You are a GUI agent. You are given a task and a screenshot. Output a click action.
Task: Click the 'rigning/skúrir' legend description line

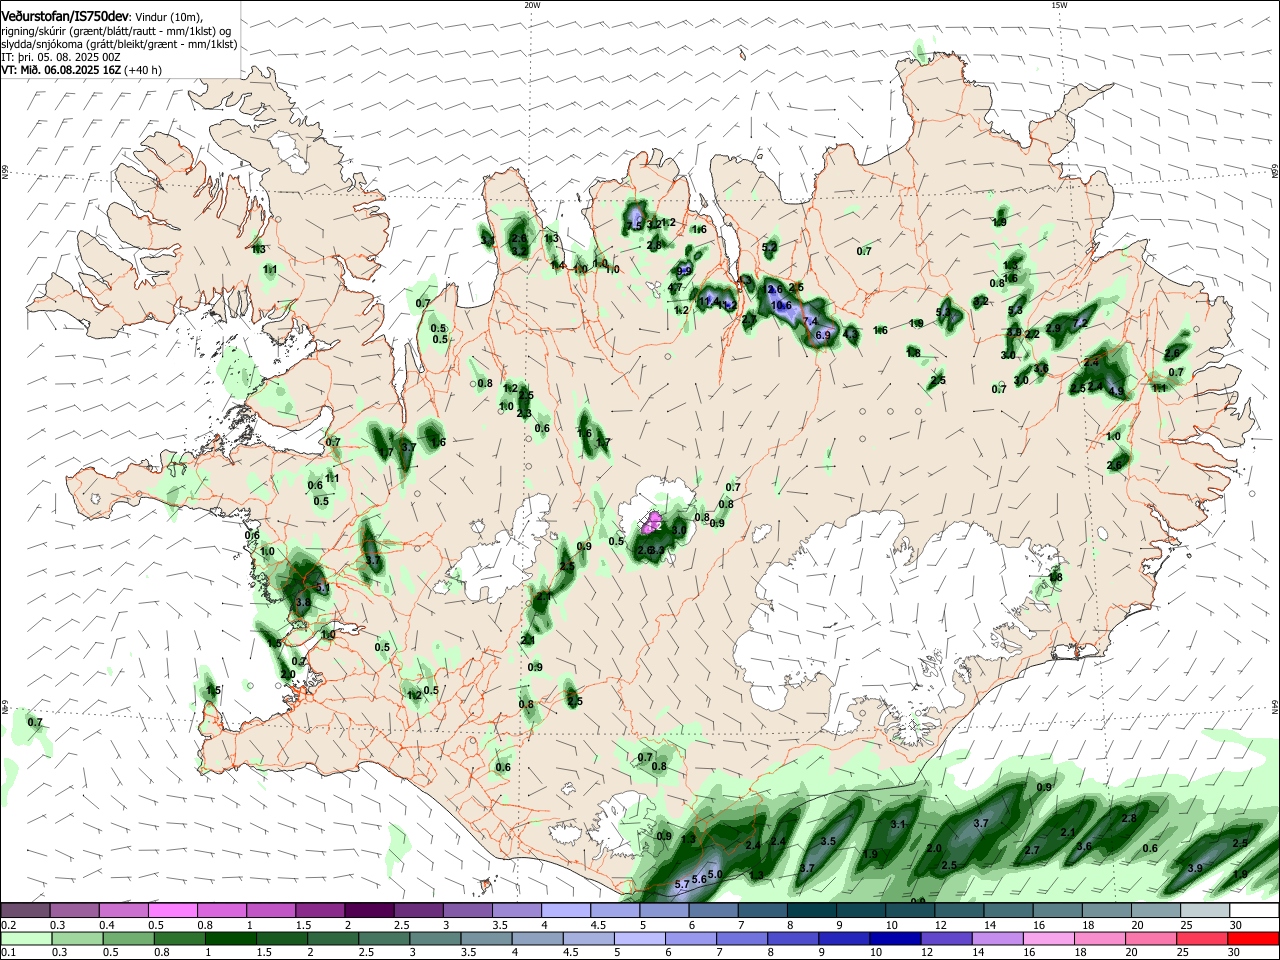click(x=114, y=31)
